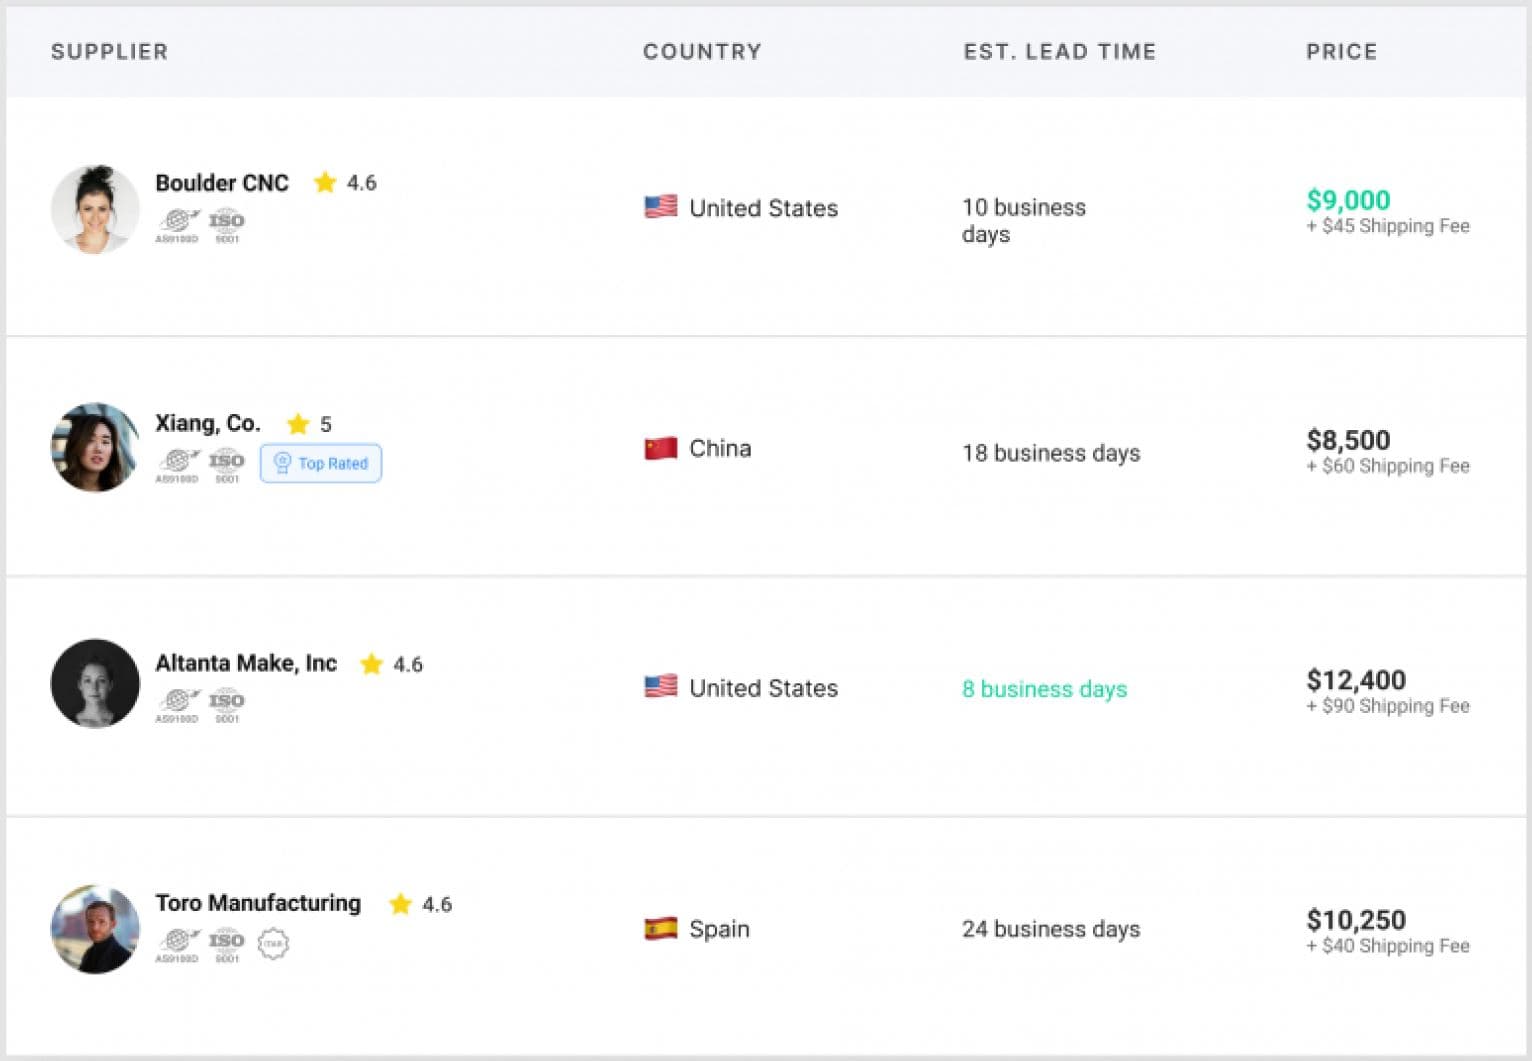Screen dimensions: 1532x1061
Task: Open Boulder CNC supplier profile photo
Action: tap(95, 209)
